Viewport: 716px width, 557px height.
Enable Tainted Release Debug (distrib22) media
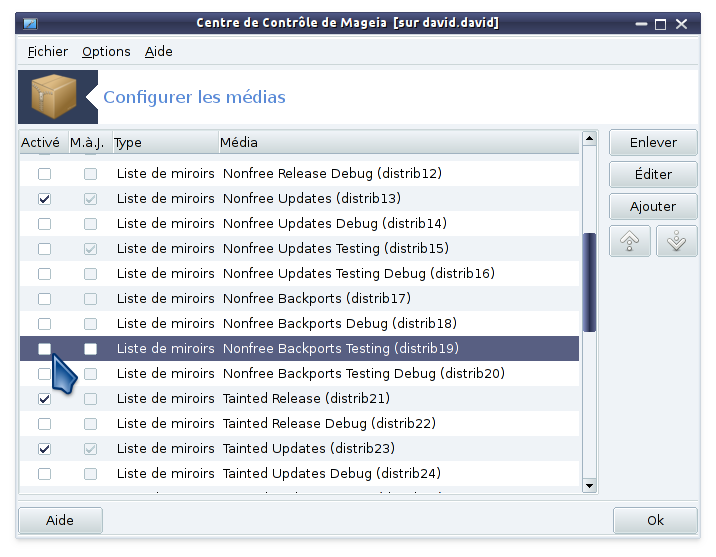tap(44, 424)
